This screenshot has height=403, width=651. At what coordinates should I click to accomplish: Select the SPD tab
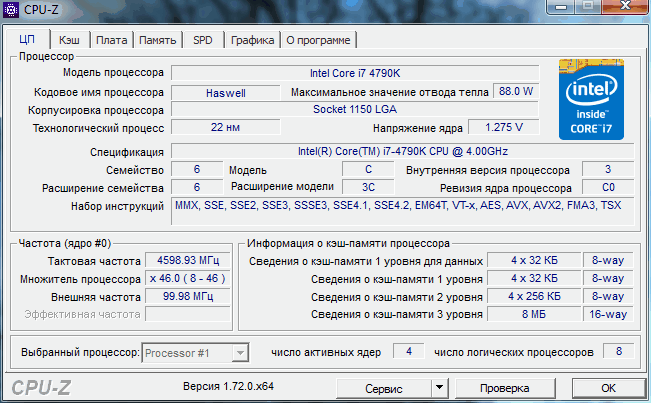coord(203,40)
